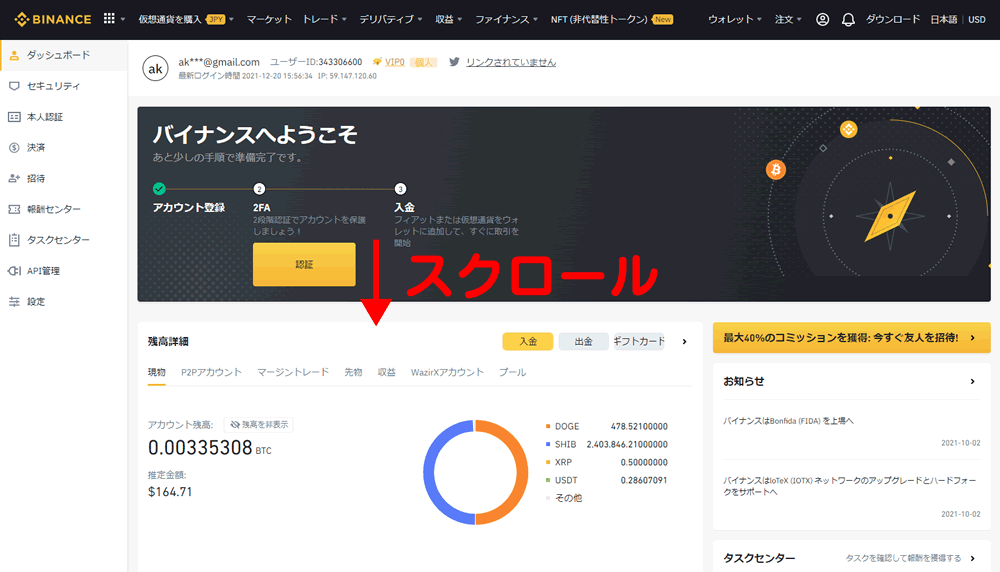
Task: Select the settings sliders icon
Action: pos(14,302)
